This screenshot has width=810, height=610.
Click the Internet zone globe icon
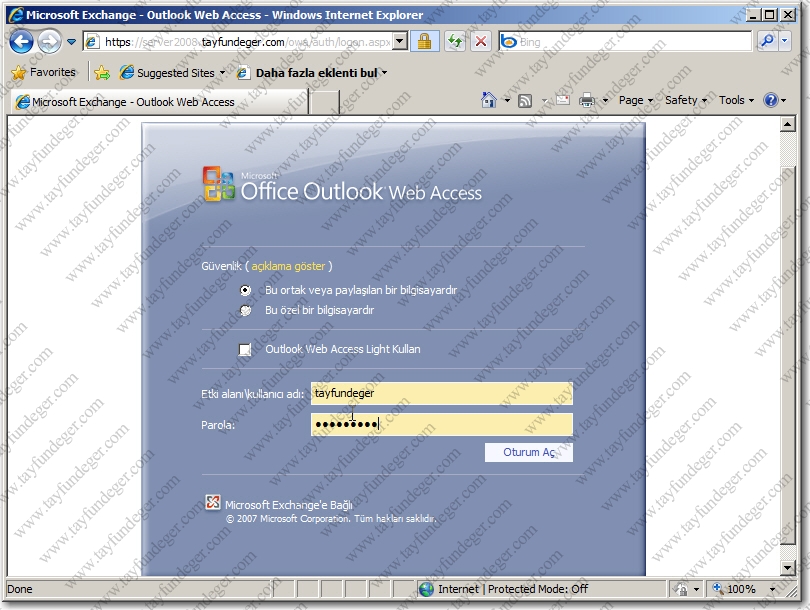tap(426, 589)
